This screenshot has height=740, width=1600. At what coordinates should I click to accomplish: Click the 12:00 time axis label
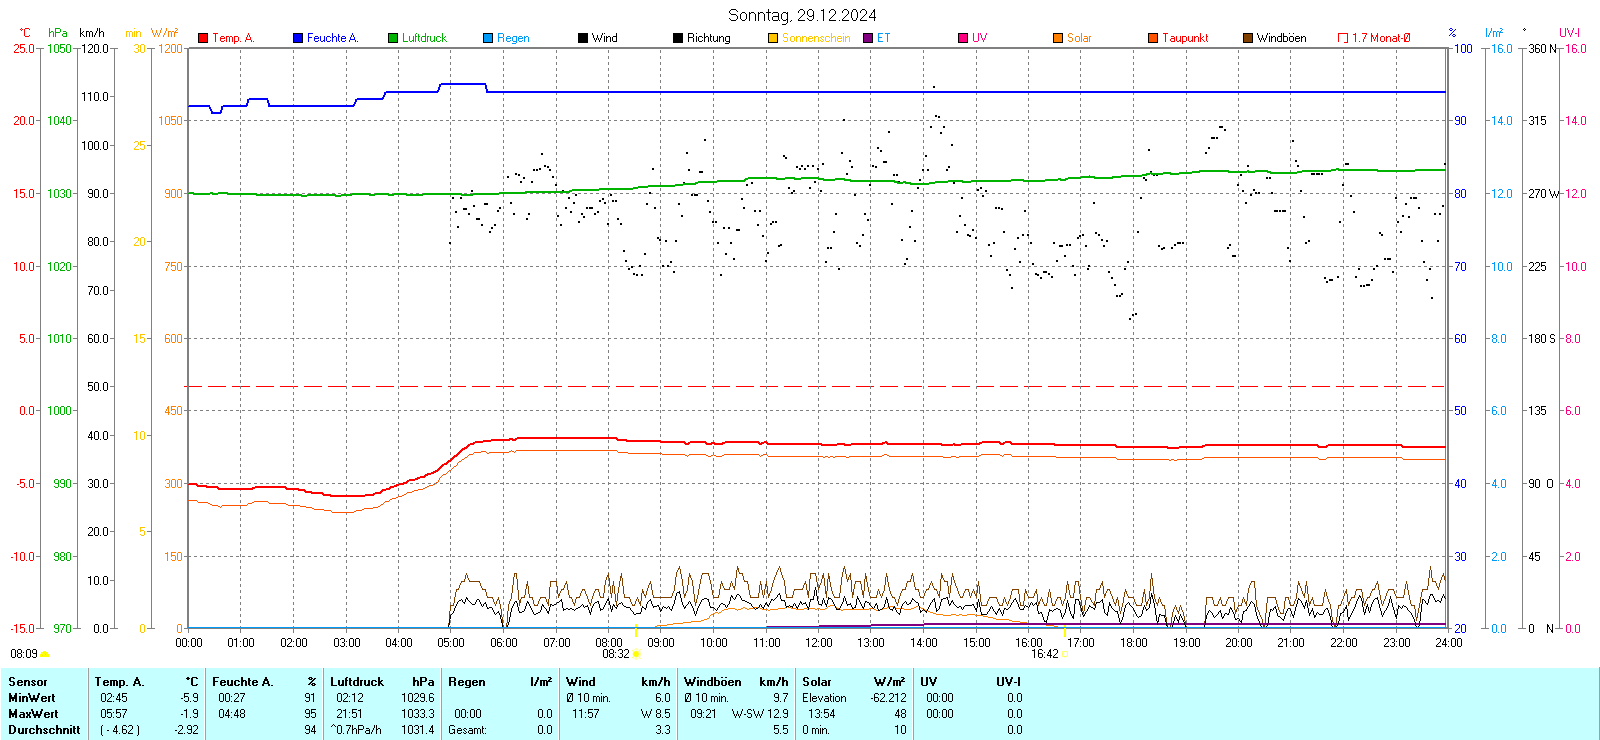819,643
